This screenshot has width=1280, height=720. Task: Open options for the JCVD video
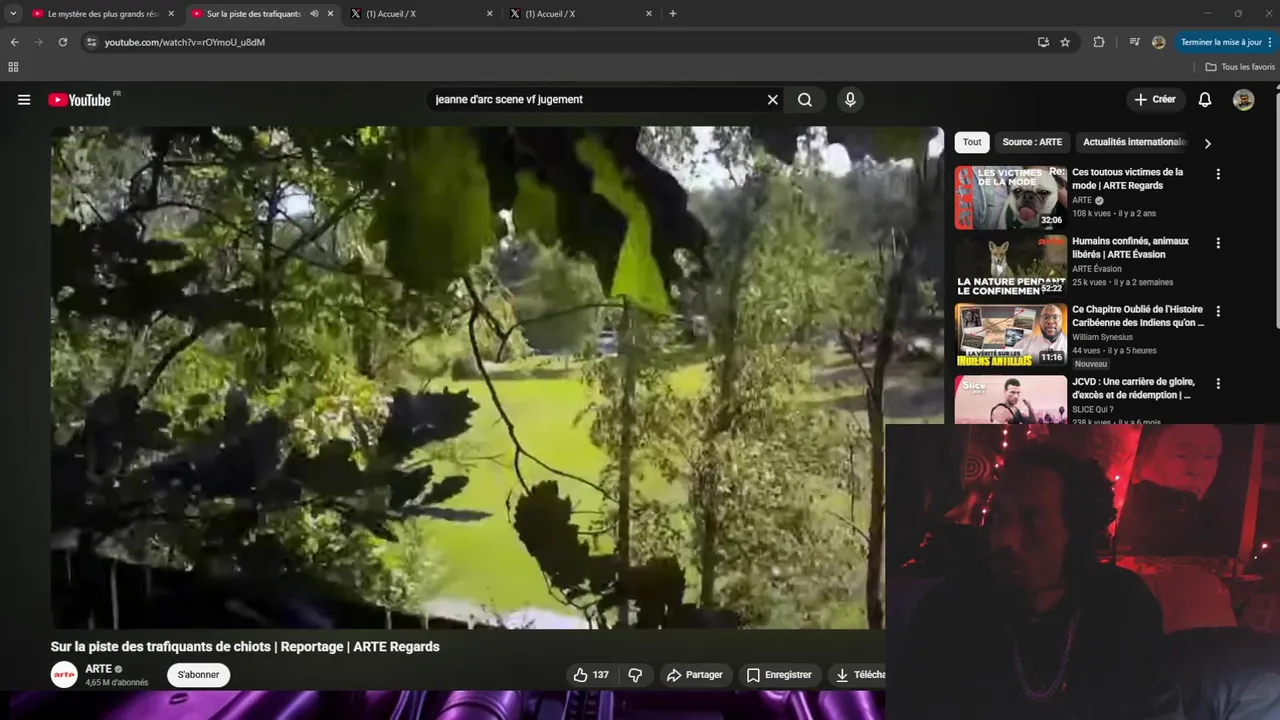point(1218,383)
